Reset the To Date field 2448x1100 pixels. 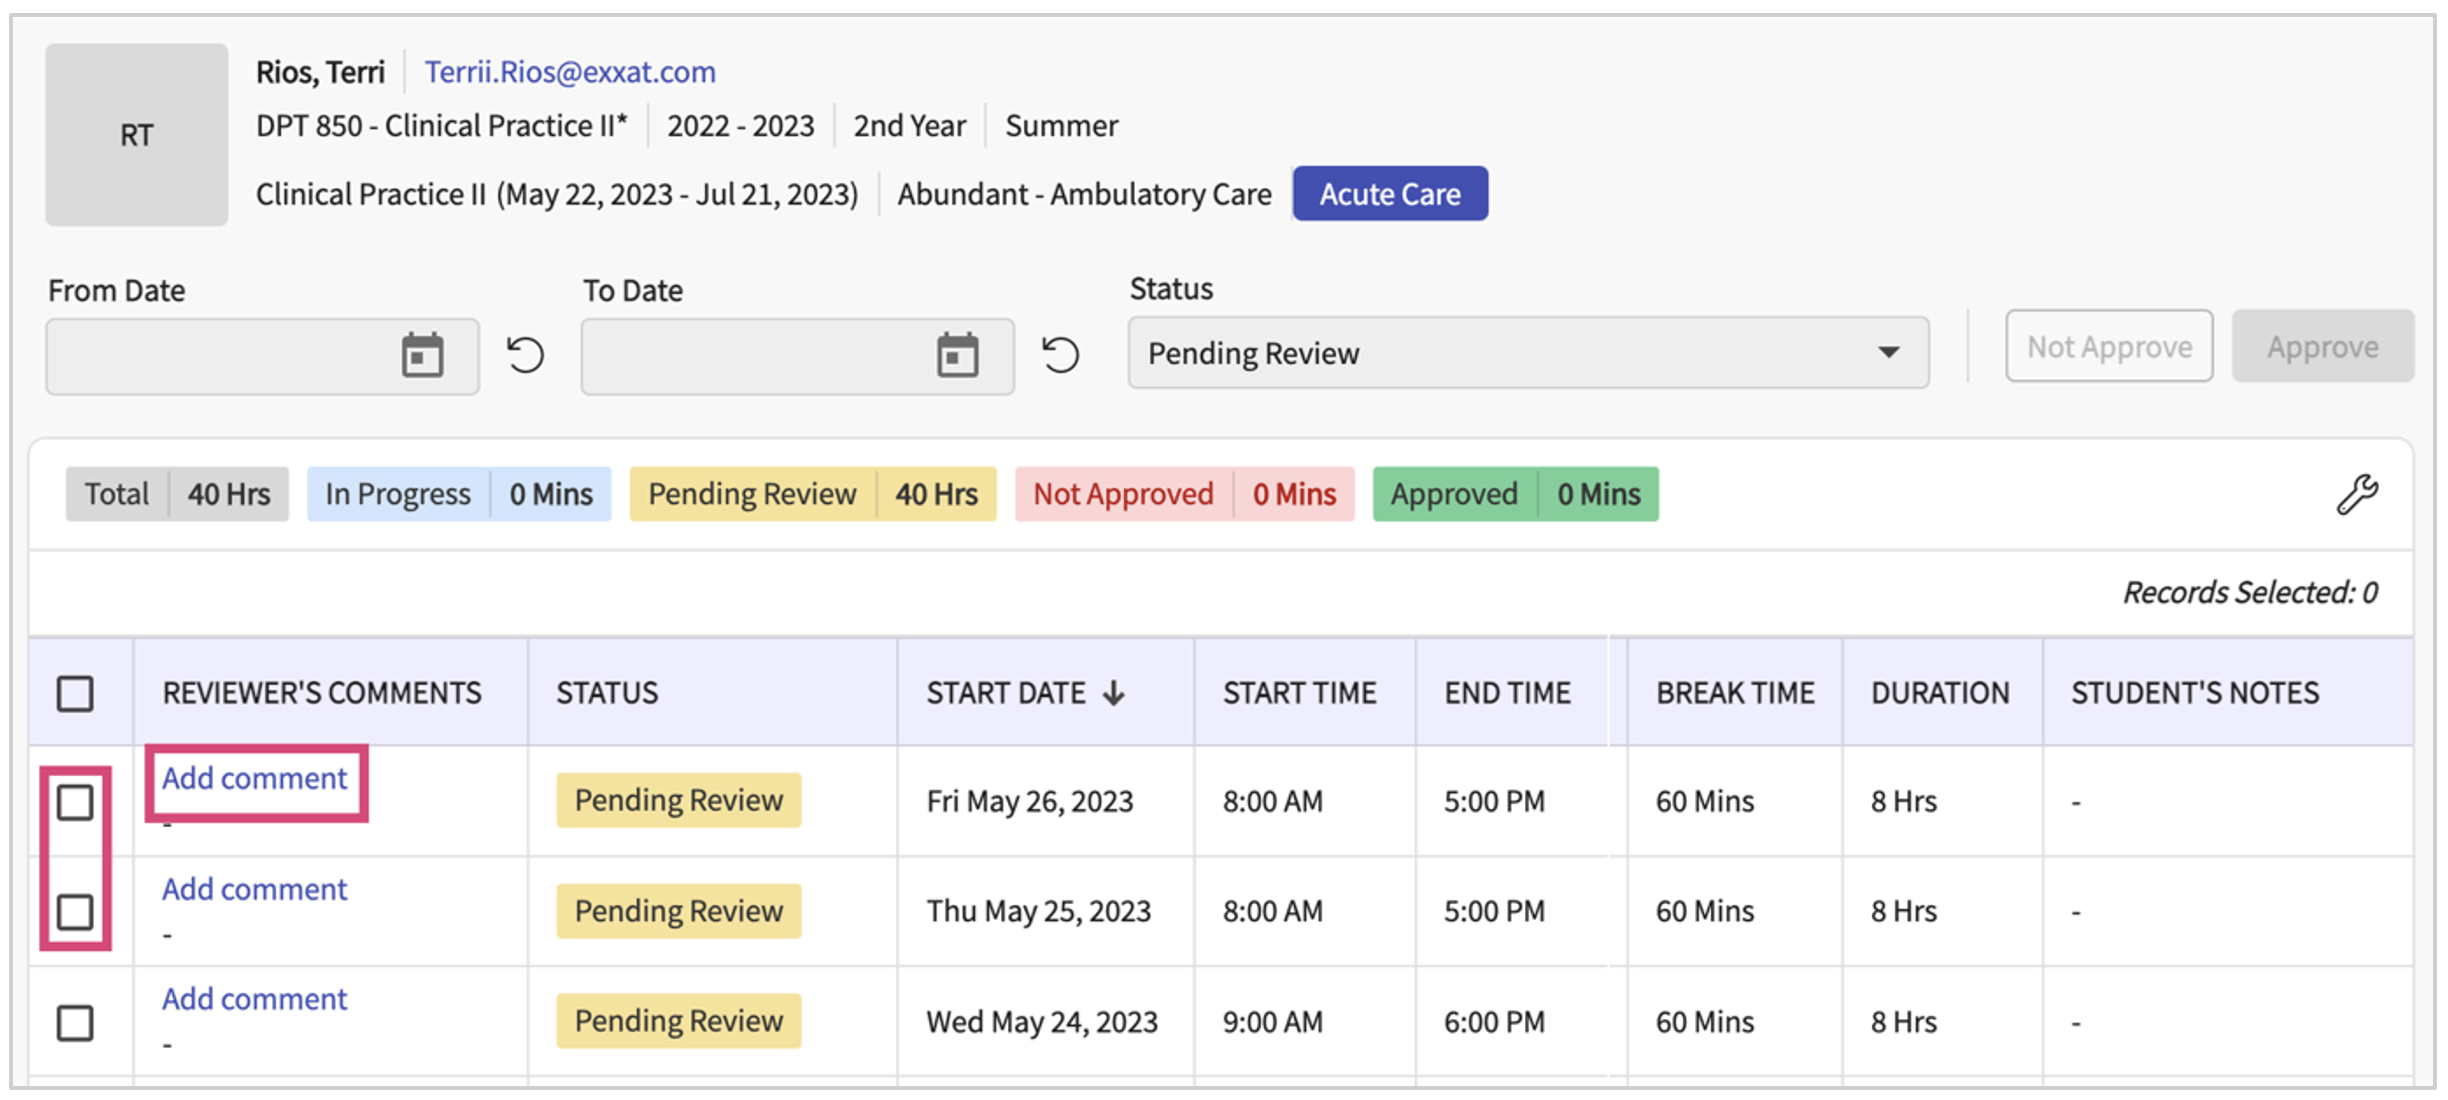pyautogui.click(x=1060, y=355)
